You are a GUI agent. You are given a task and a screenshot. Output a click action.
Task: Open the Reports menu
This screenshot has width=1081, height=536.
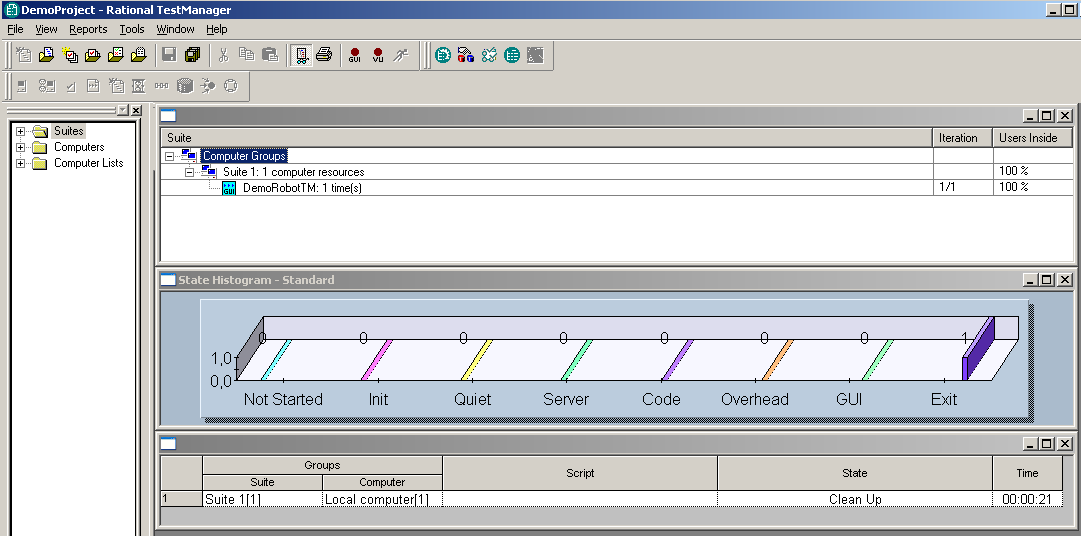[88, 30]
